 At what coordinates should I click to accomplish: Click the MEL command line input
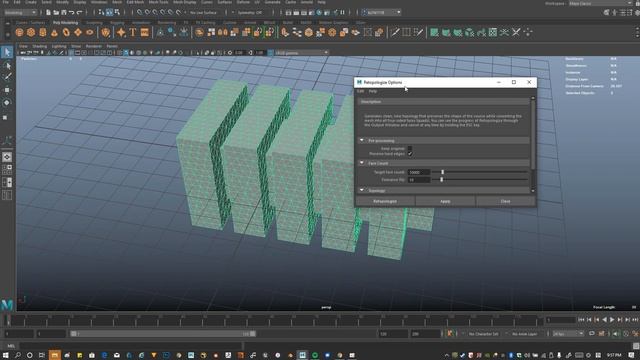coord(131,346)
